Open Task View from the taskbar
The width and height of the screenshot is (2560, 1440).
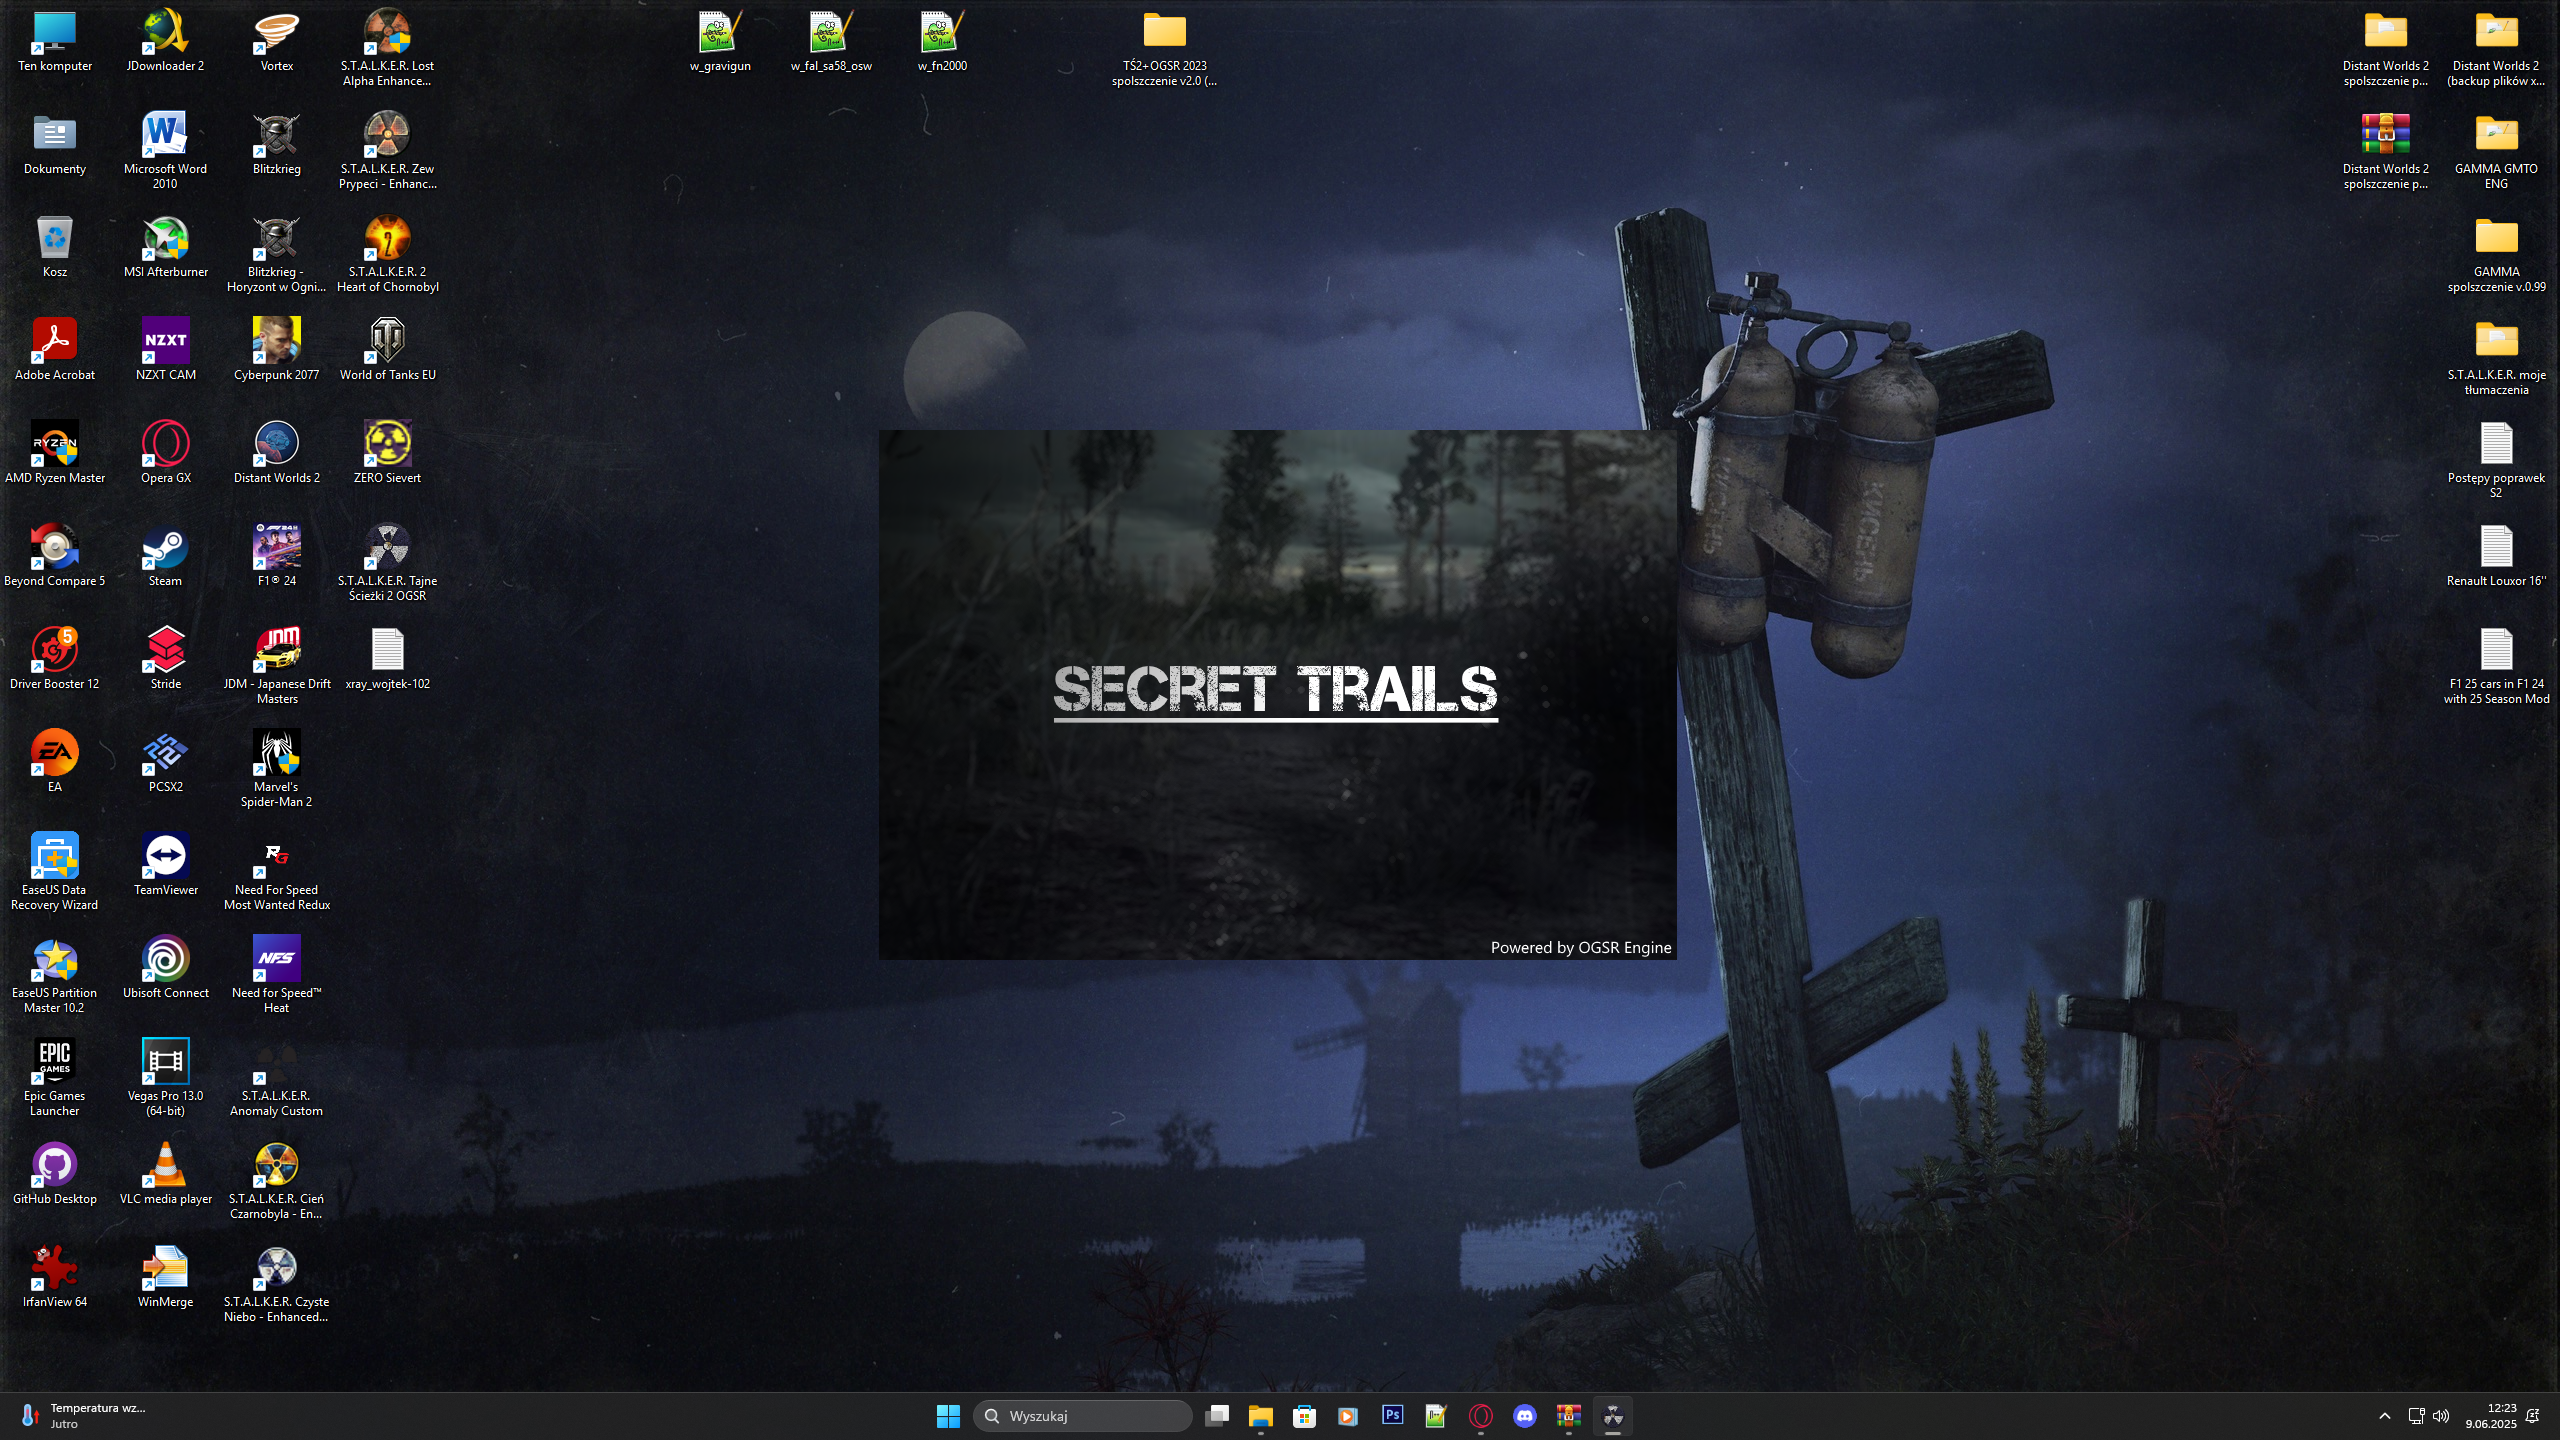click(x=1217, y=1416)
